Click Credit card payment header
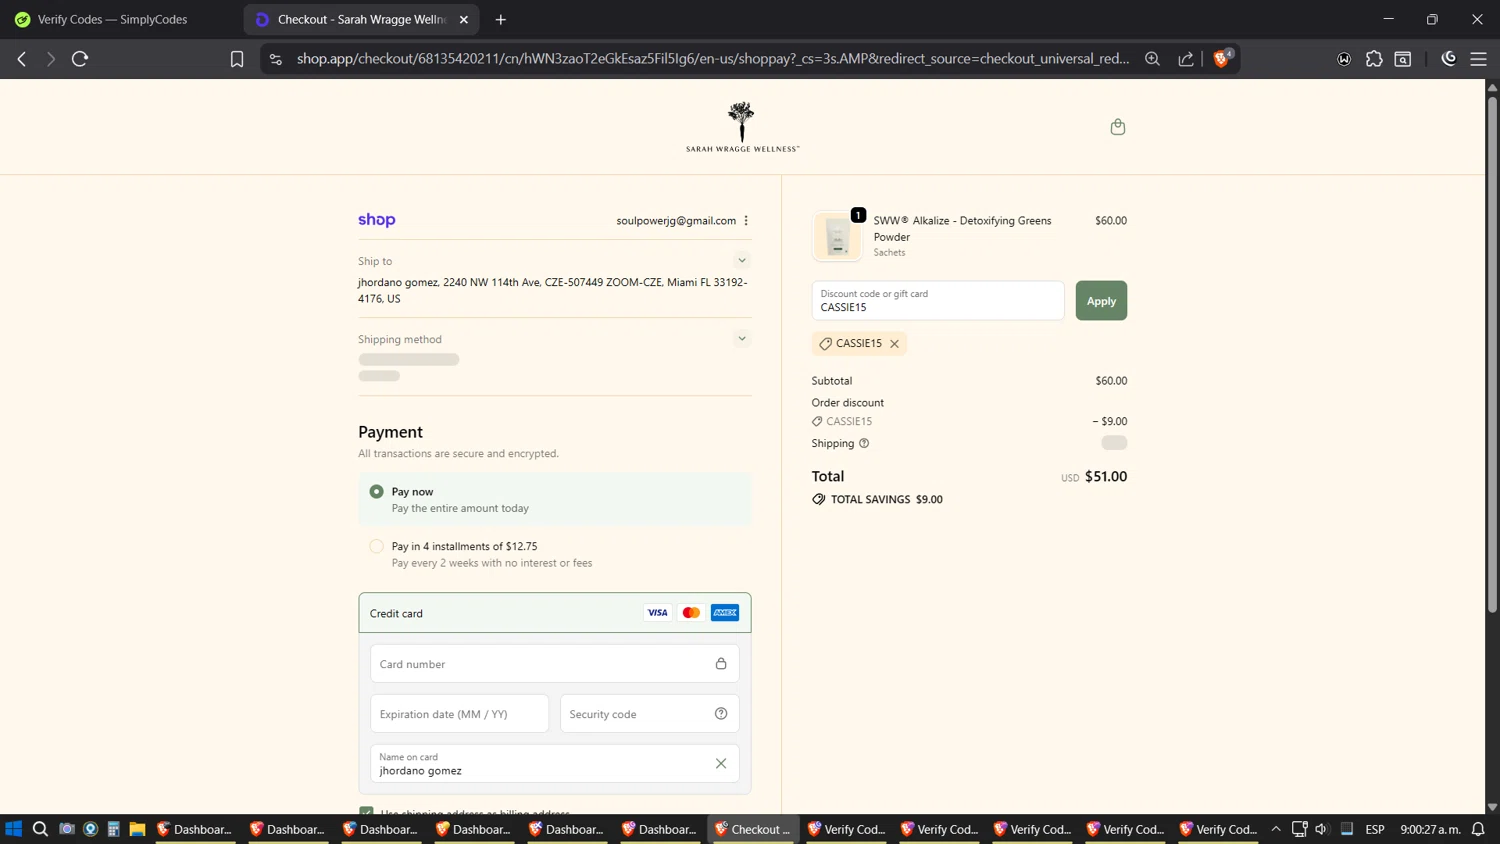The image size is (1500, 844). (x=554, y=613)
